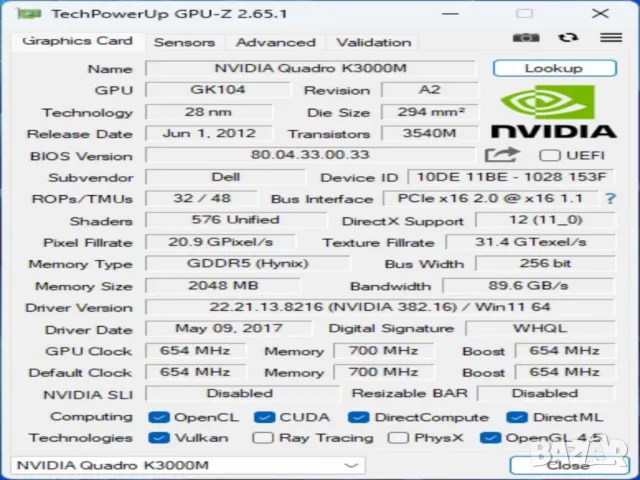The width and height of the screenshot is (640, 480).
Task: Click the Pixel Fillrate value 20.9 GPixel/s
Action: pyautogui.click(x=220, y=242)
